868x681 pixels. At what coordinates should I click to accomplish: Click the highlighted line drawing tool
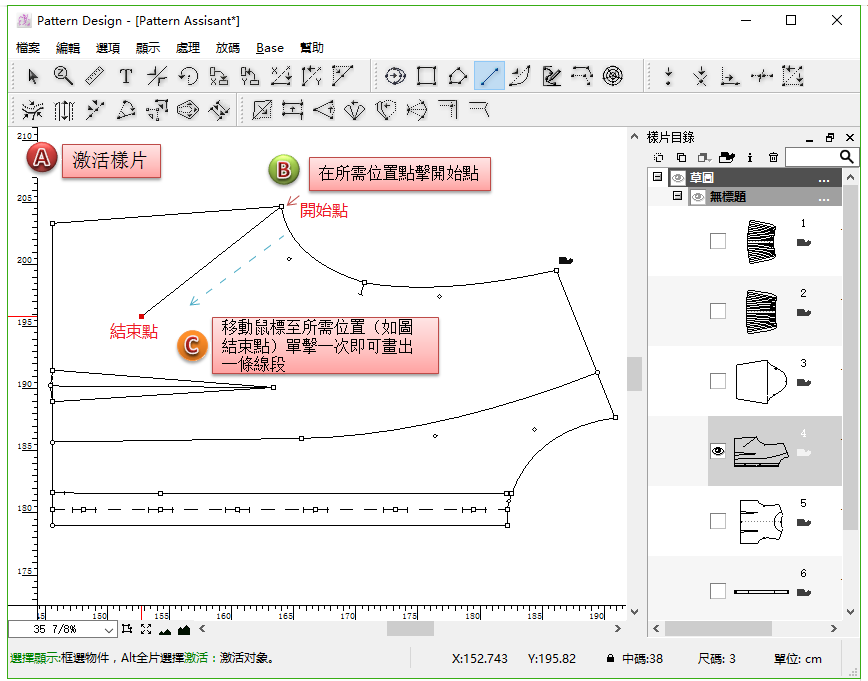point(489,76)
